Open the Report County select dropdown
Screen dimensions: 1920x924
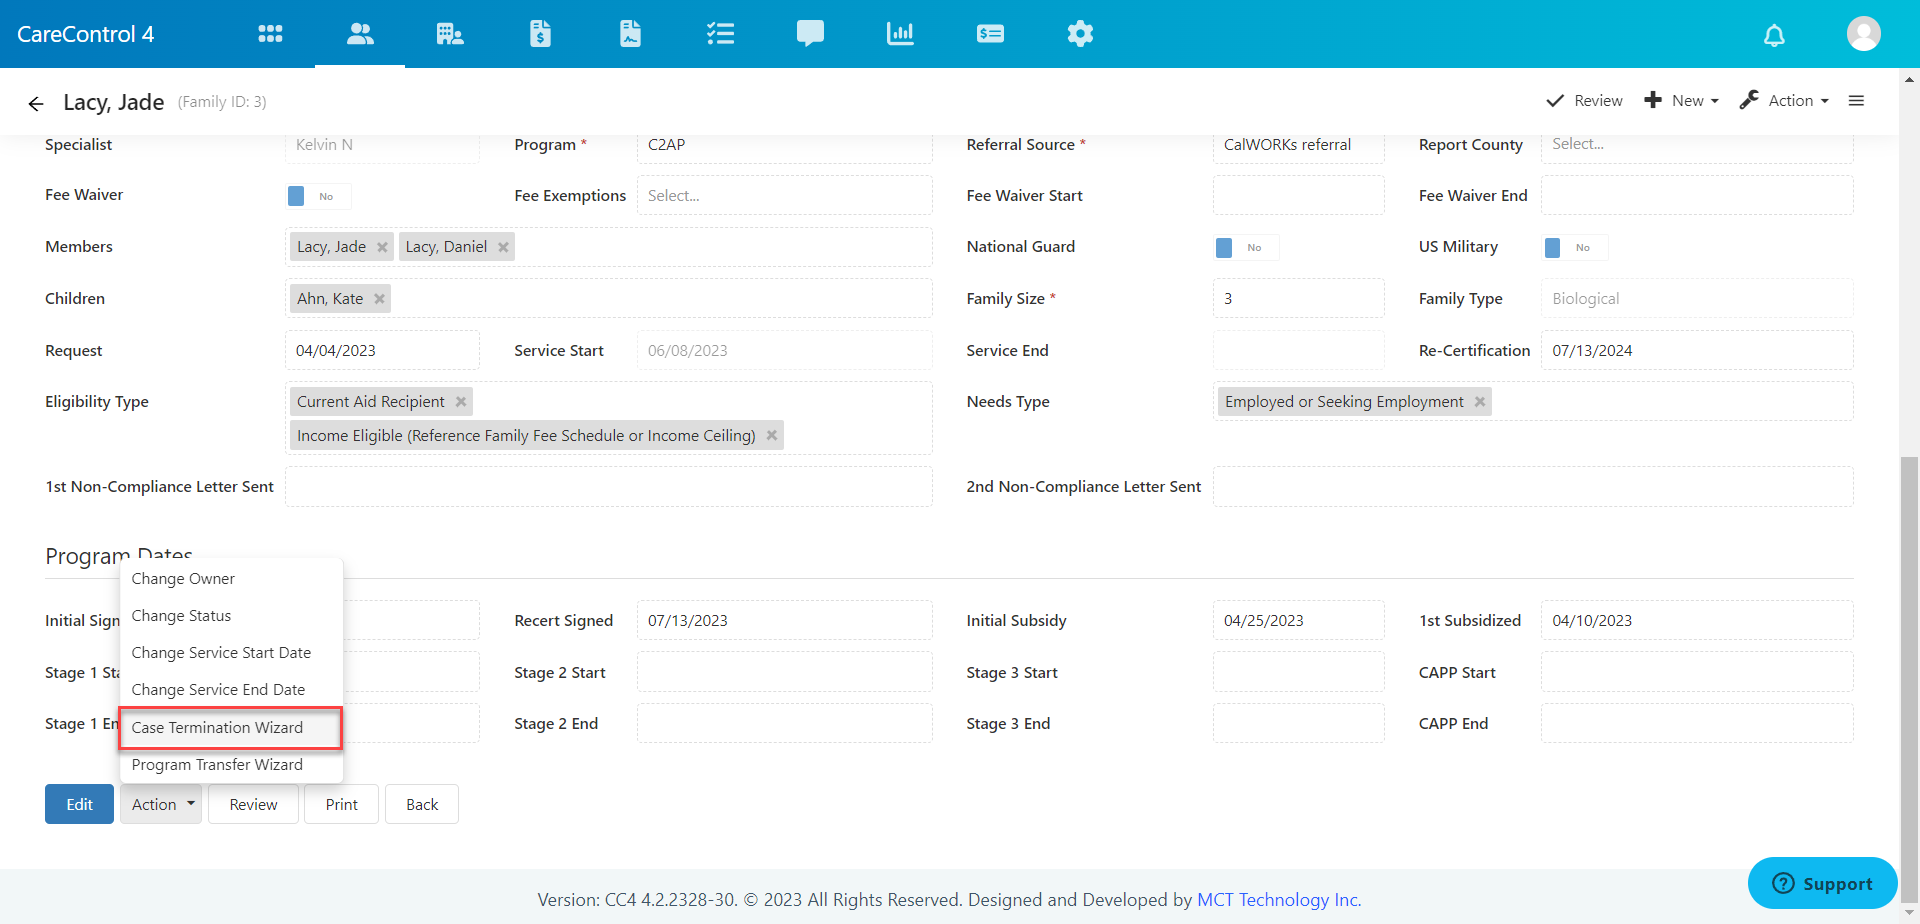[1696, 145]
